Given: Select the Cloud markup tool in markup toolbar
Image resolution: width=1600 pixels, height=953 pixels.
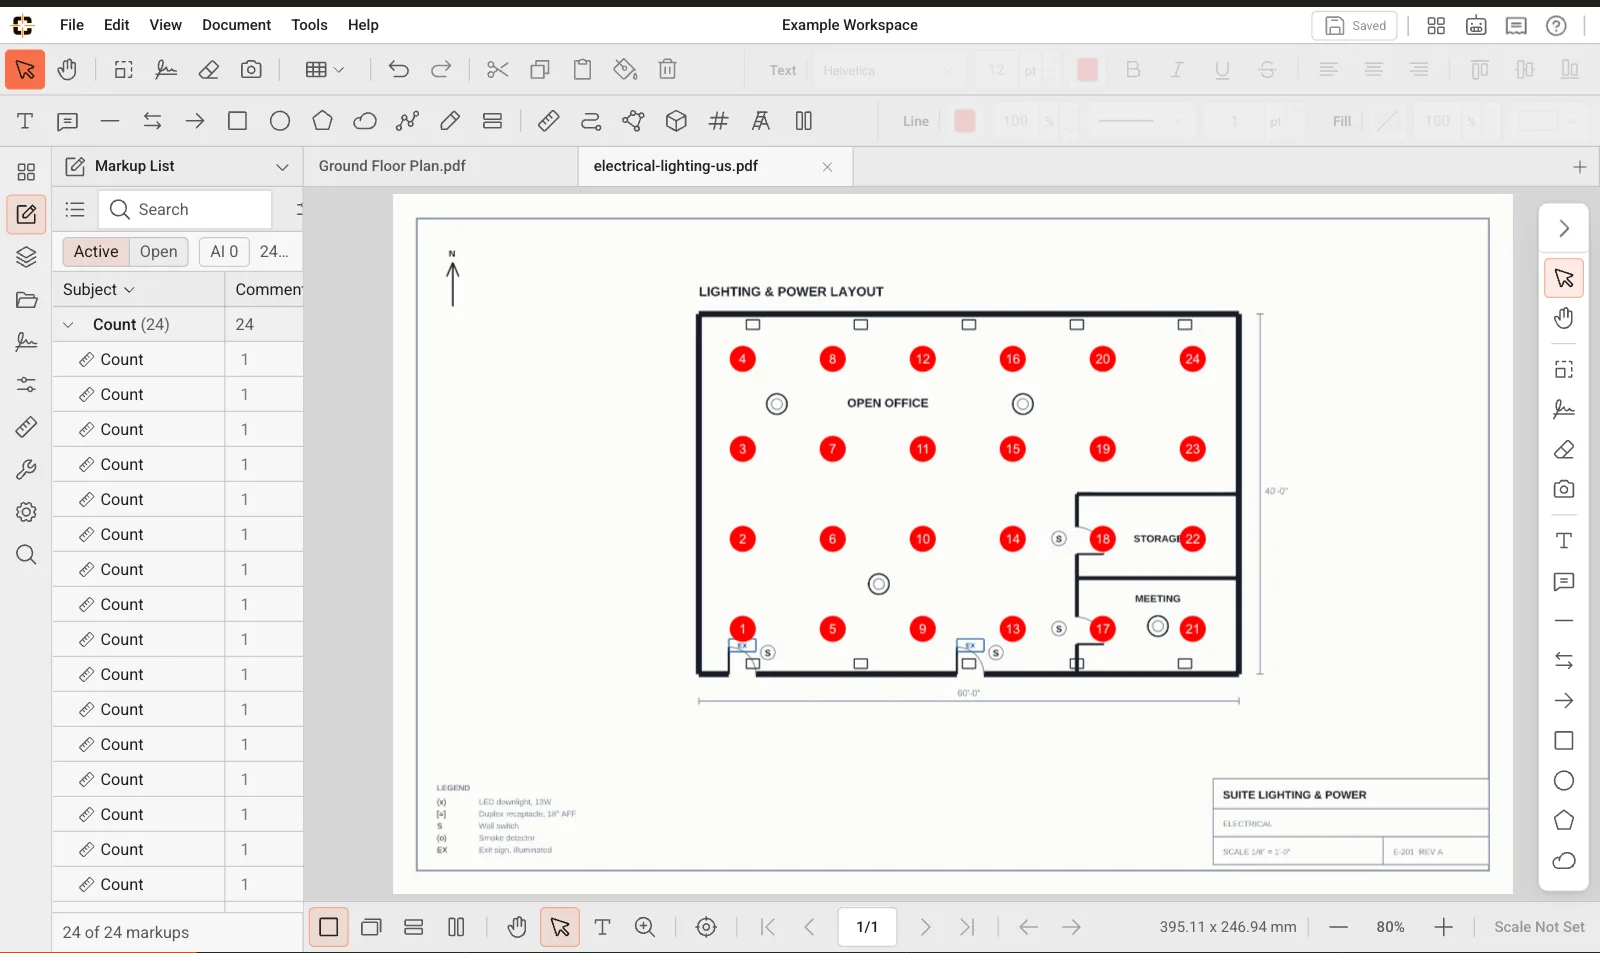Looking at the screenshot, I should coord(365,121).
